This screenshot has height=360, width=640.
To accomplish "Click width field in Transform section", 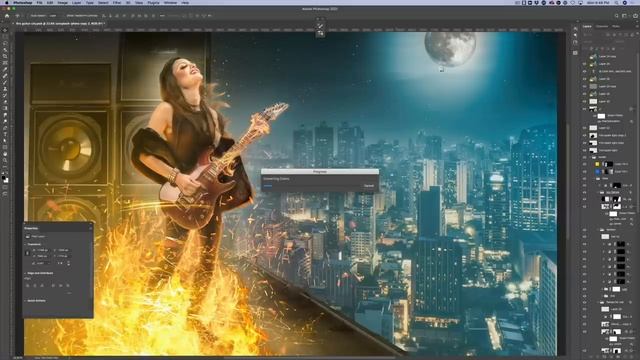I will 43,250.
